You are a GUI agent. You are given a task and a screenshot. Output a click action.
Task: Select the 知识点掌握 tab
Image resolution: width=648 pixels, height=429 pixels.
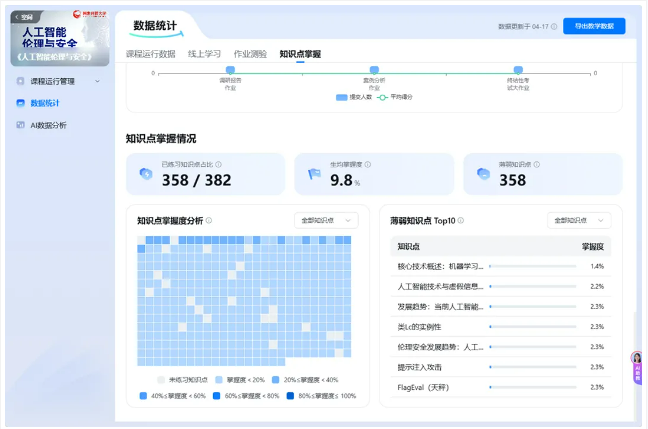[x=300, y=54]
